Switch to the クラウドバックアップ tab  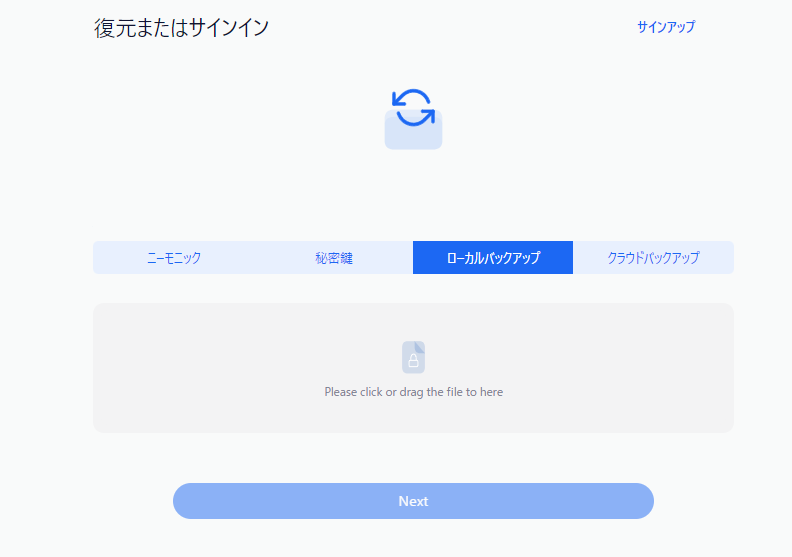coord(653,258)
